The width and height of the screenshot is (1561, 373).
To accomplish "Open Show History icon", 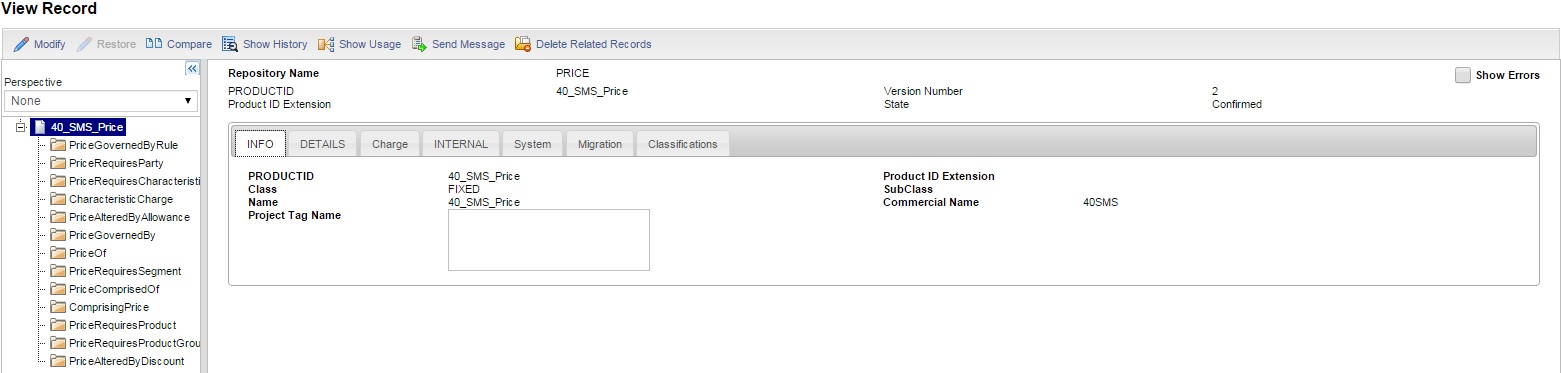I will click(x=229, y=44).
